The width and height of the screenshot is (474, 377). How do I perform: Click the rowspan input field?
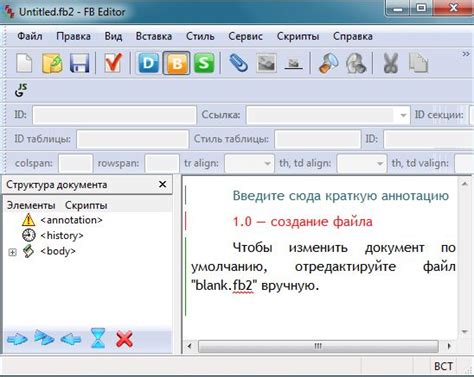click(162, 163)
